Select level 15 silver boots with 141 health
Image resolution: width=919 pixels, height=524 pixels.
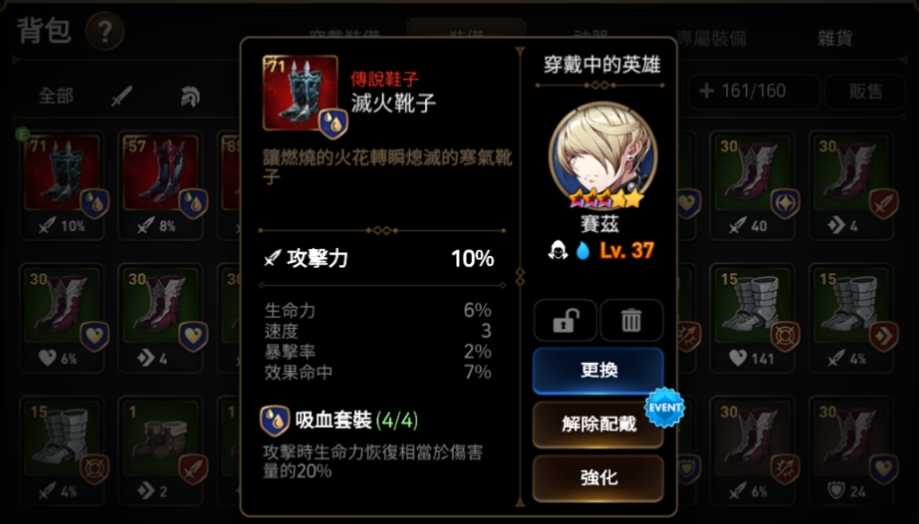coord(753,318)
